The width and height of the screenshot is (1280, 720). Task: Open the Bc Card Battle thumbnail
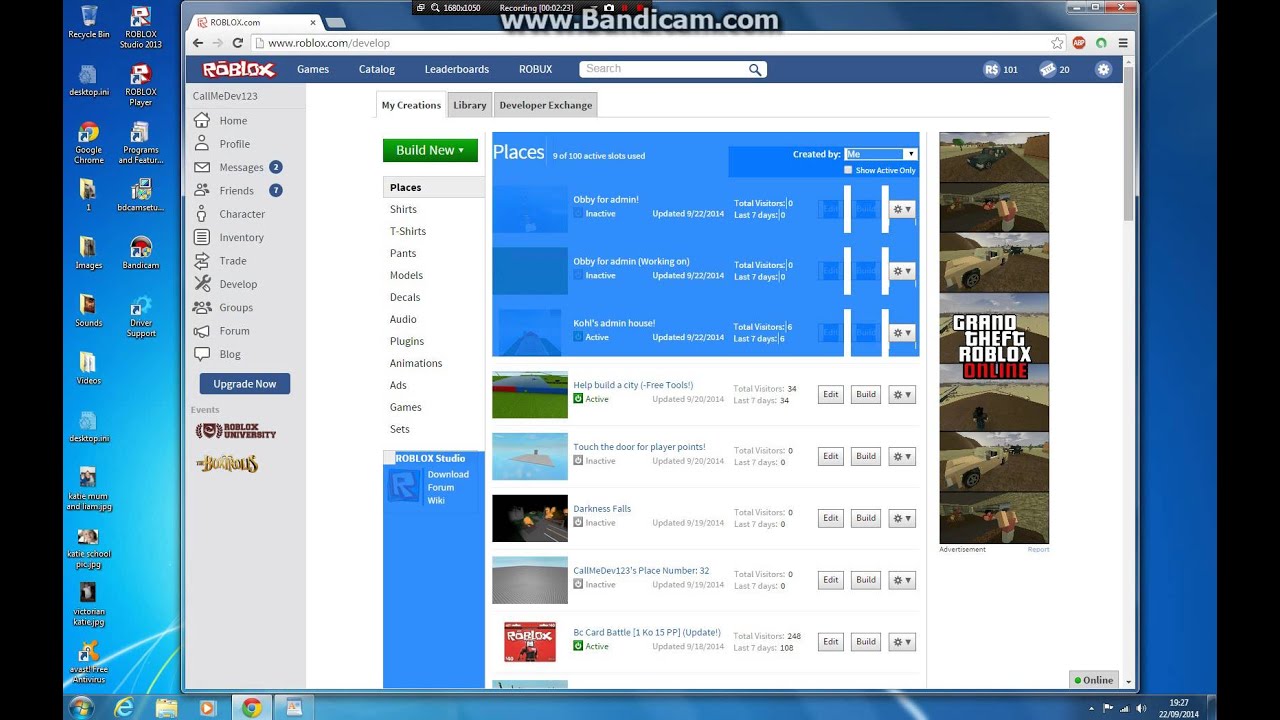pyautogui.click(x=530, y=642)
